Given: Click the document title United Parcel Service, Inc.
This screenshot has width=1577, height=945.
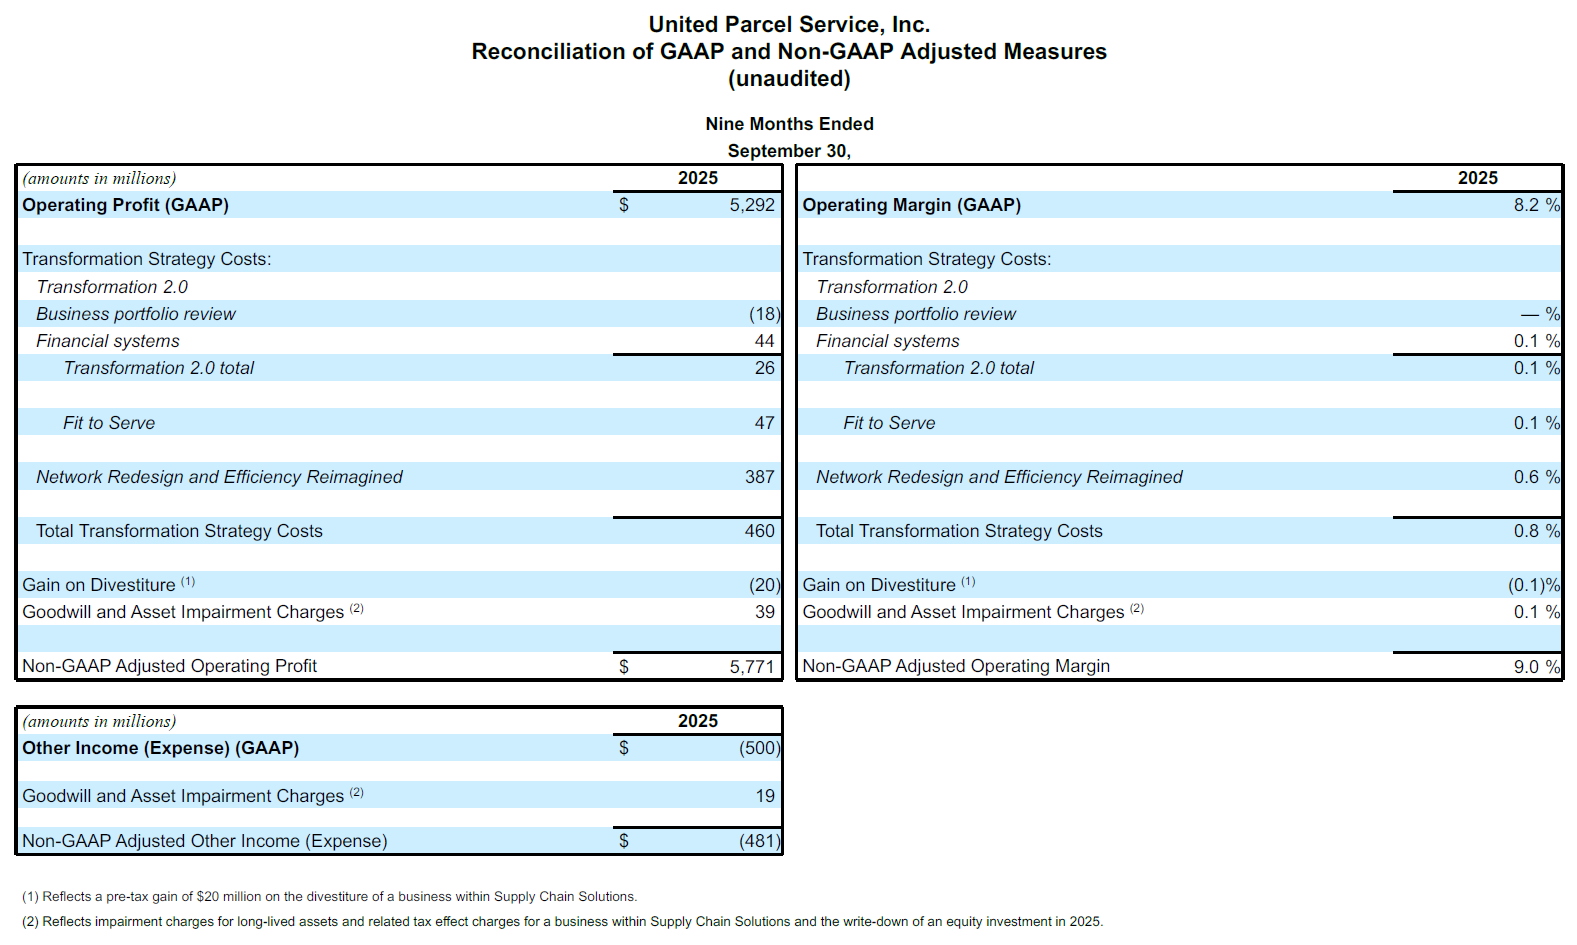Looking at the screenshot, I should click(789, 24).
